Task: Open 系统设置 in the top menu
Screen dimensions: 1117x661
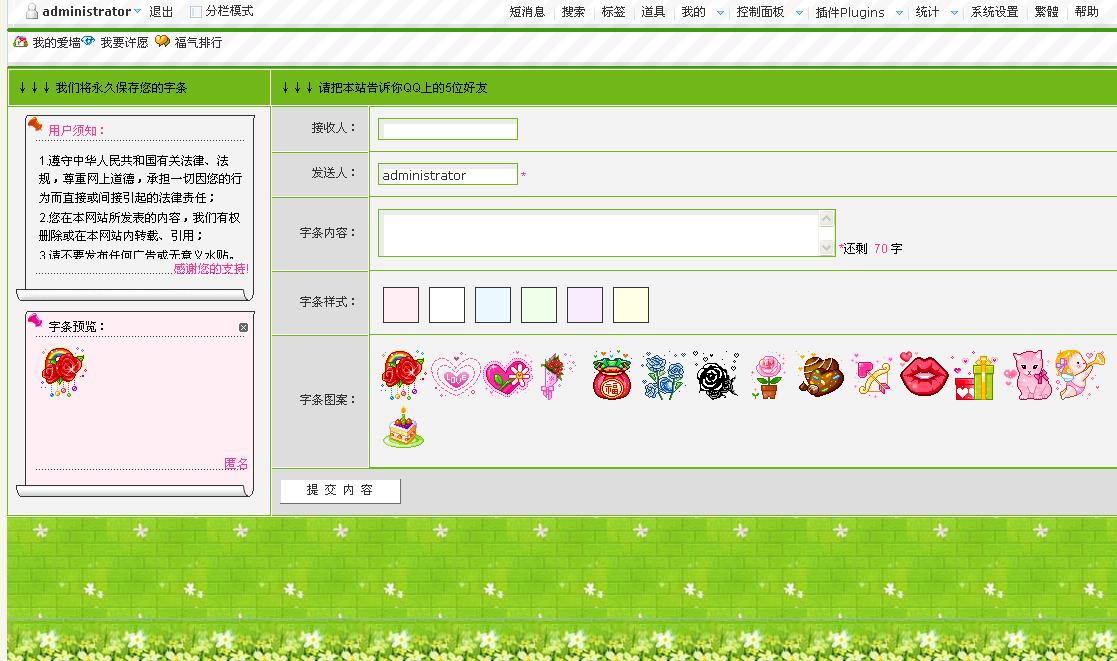Action: (994, 12)
